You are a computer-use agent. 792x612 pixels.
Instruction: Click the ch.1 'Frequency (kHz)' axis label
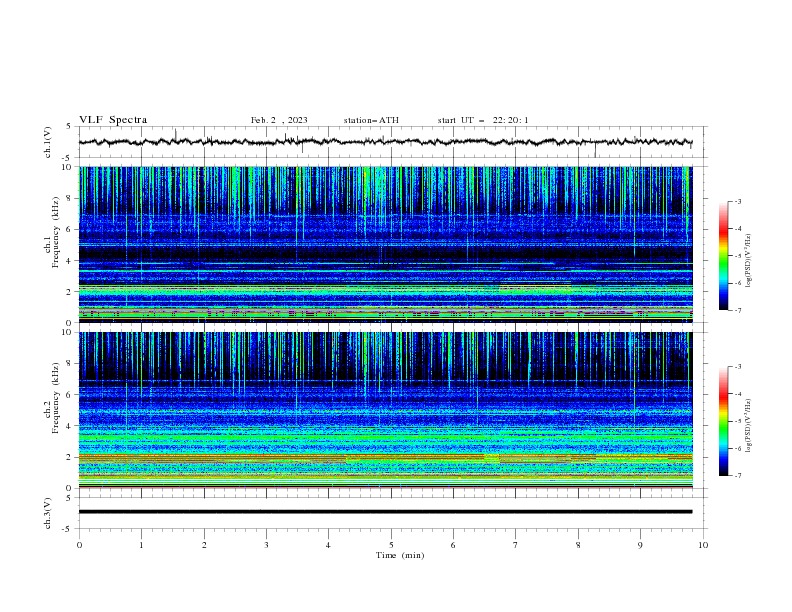click(x=56, y=232)
